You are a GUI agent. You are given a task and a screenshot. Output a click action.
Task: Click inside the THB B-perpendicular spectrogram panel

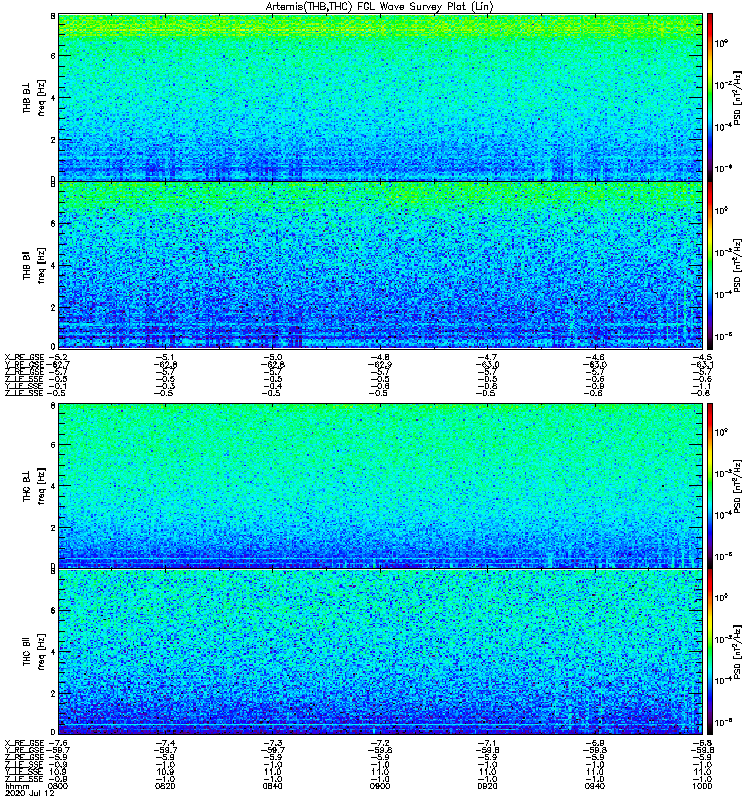click(x=380, y=97)
